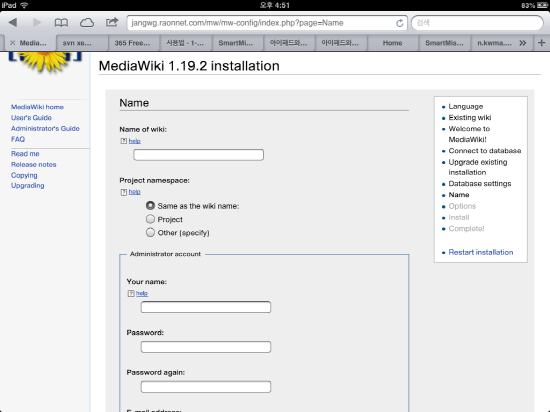550x412 pixels.
Task: Select Same as the wiki name radio
Action: [x=150, y=205]
